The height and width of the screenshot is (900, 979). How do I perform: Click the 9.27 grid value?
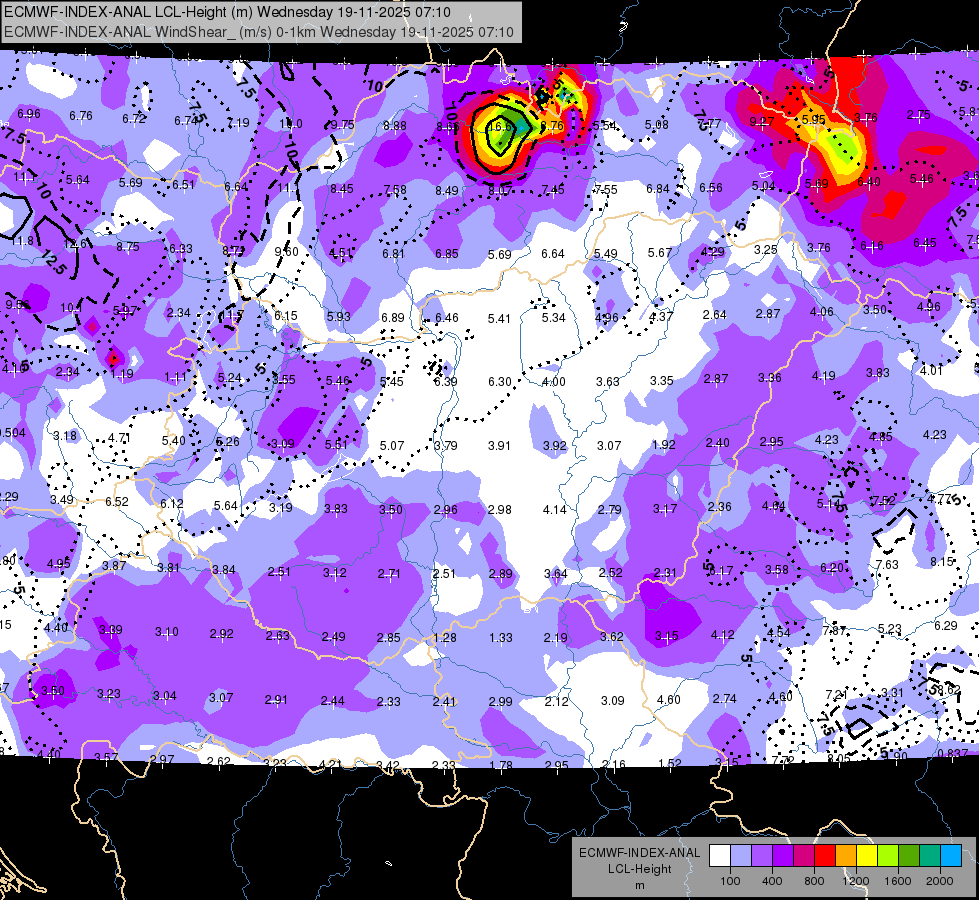click(x=762, y=122)
